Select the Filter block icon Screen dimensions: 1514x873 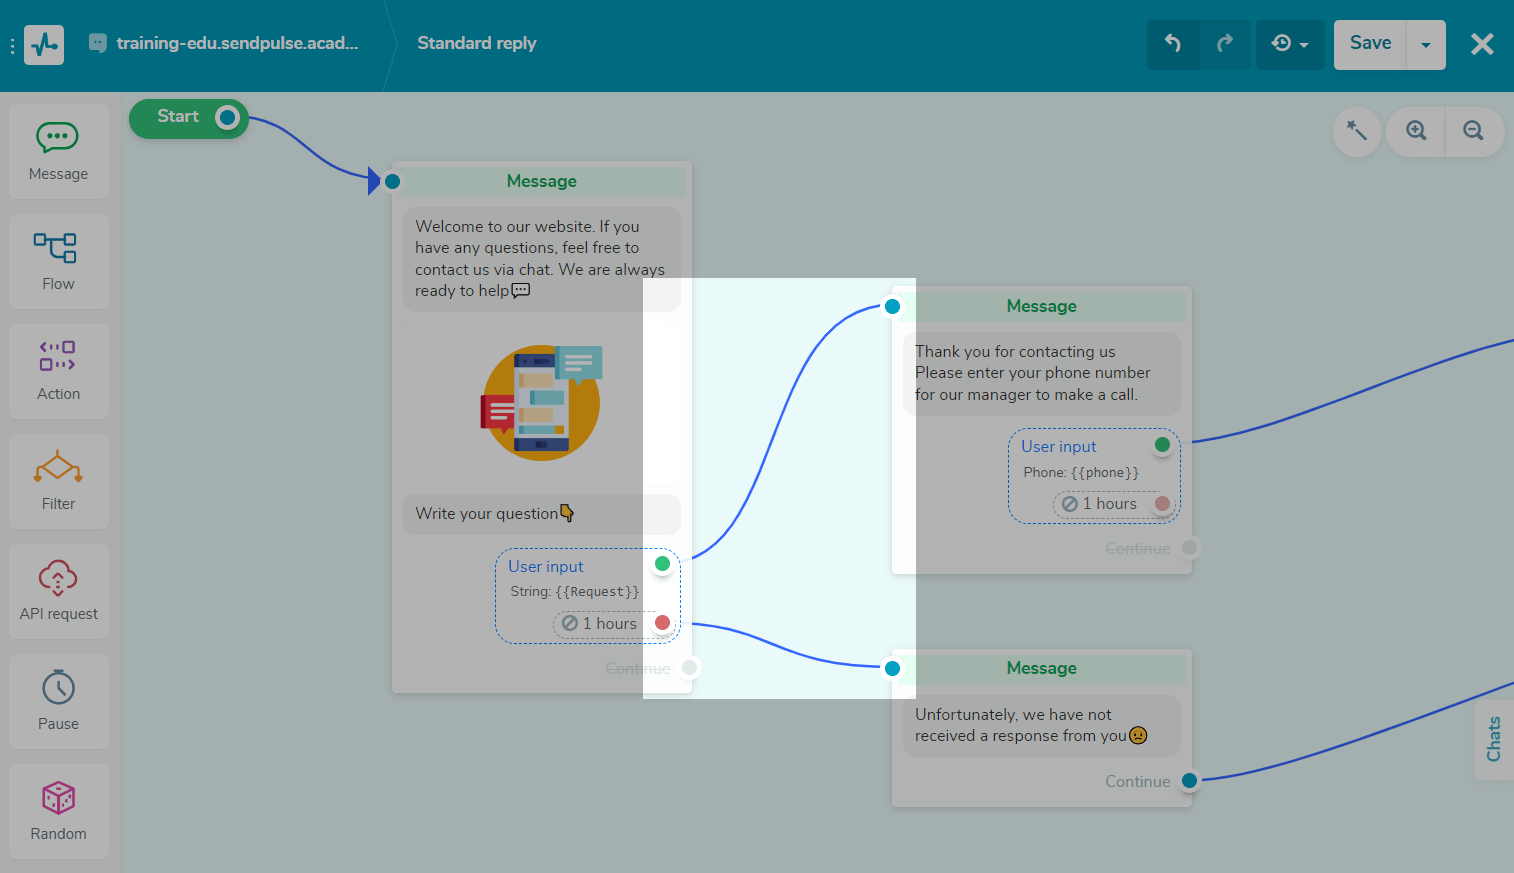tap(57, 481)
